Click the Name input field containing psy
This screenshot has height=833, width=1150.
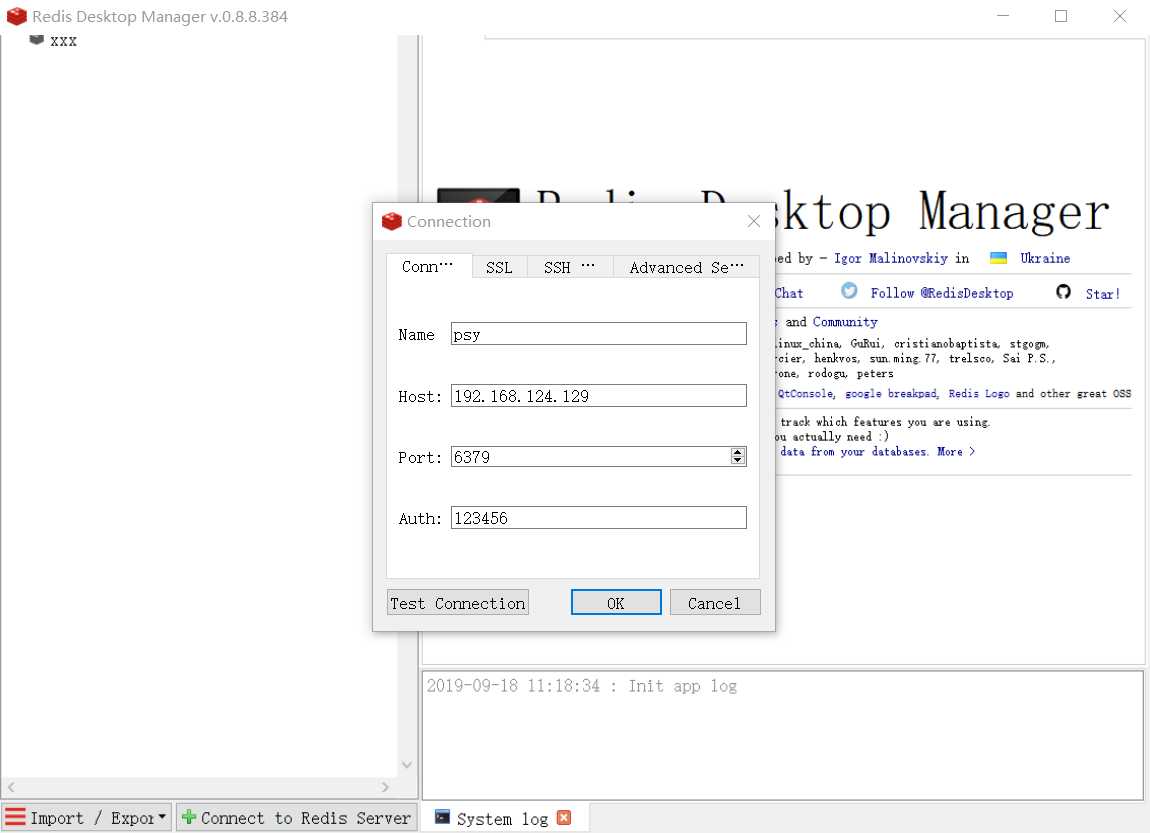598,334
